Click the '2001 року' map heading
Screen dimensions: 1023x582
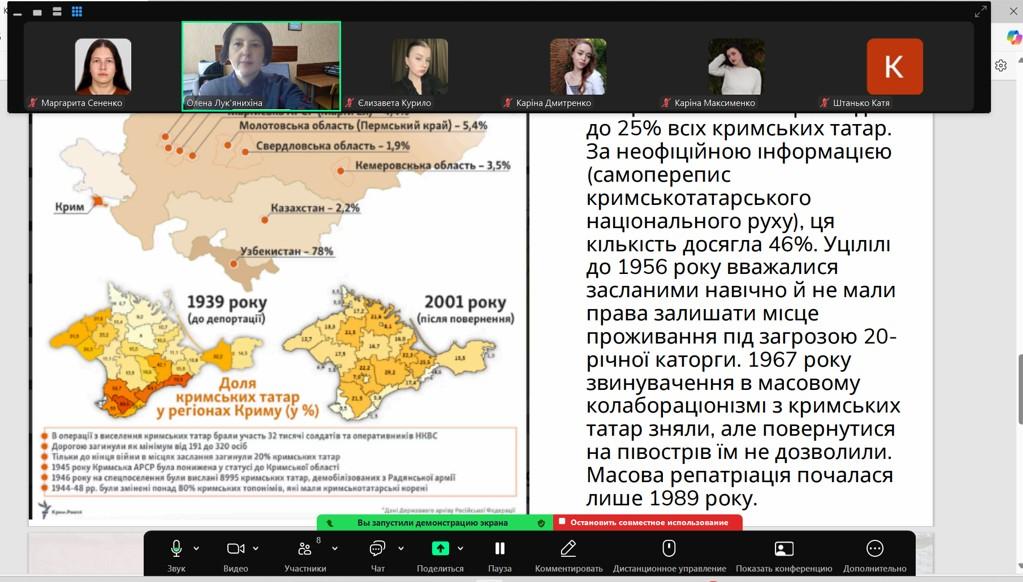465,302
